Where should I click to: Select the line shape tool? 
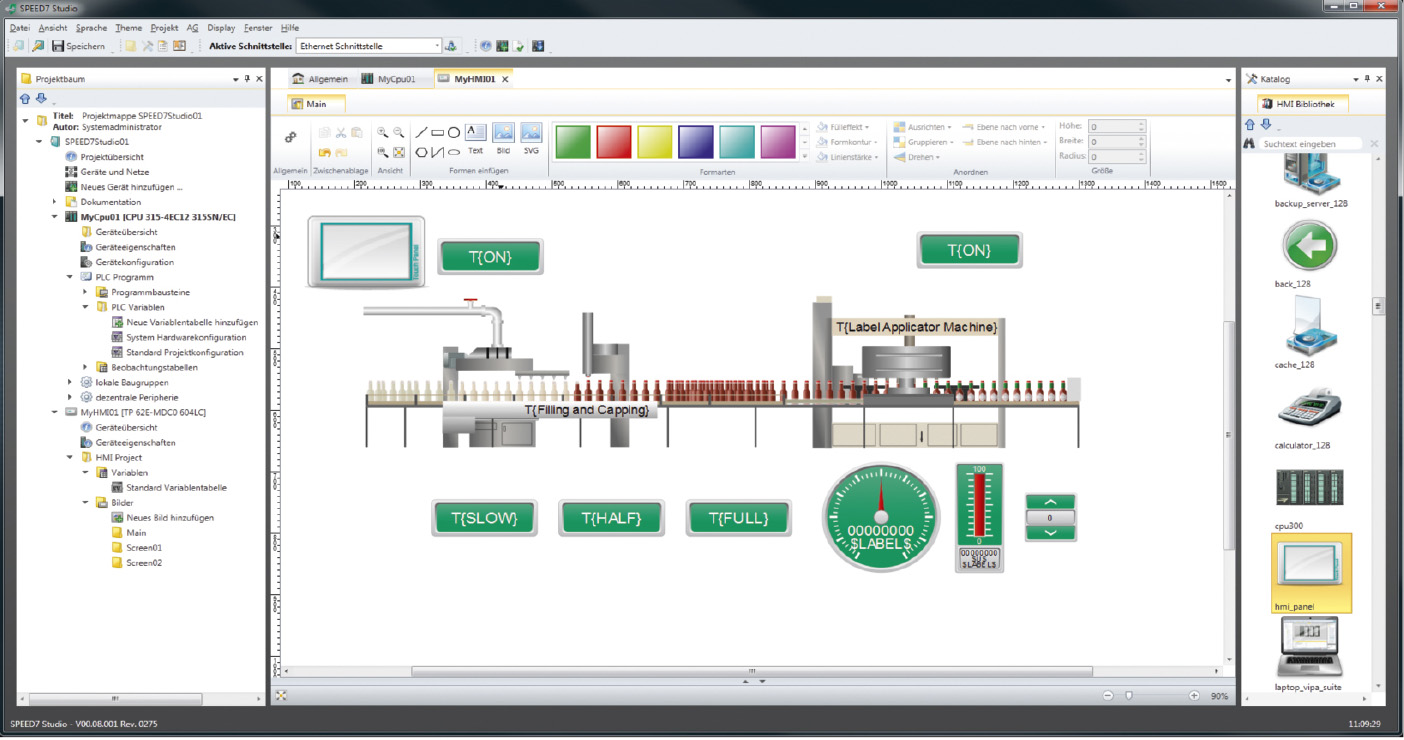click(421, 132)
